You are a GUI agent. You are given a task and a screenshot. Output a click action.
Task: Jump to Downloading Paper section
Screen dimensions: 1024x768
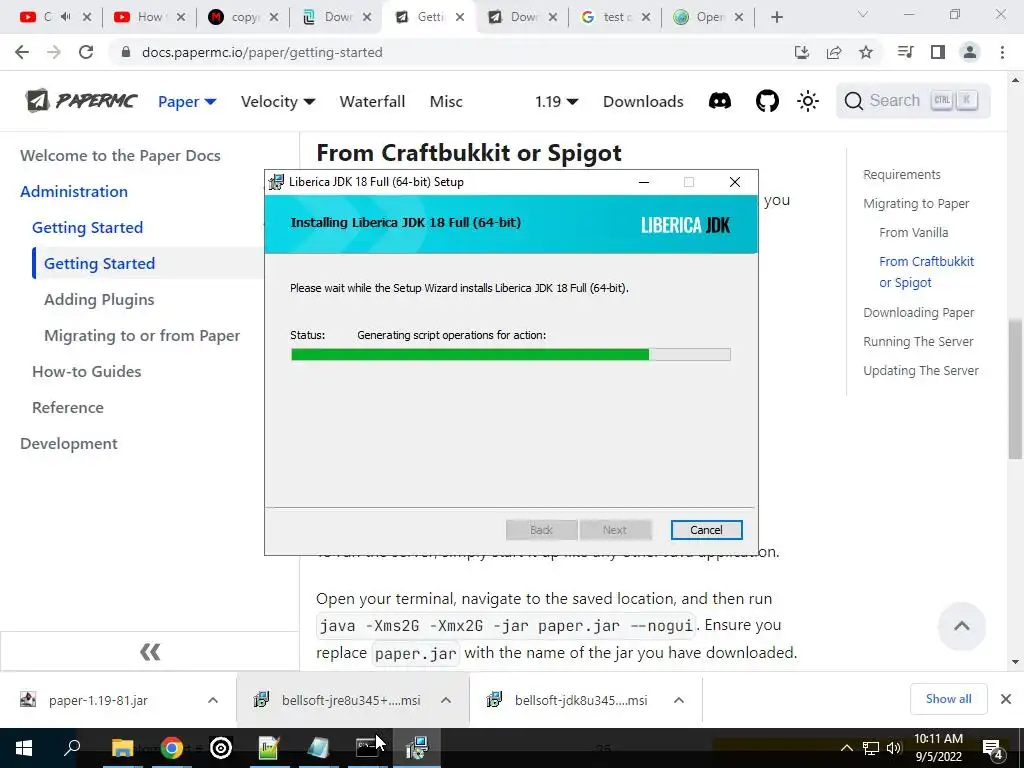point(918,313)
